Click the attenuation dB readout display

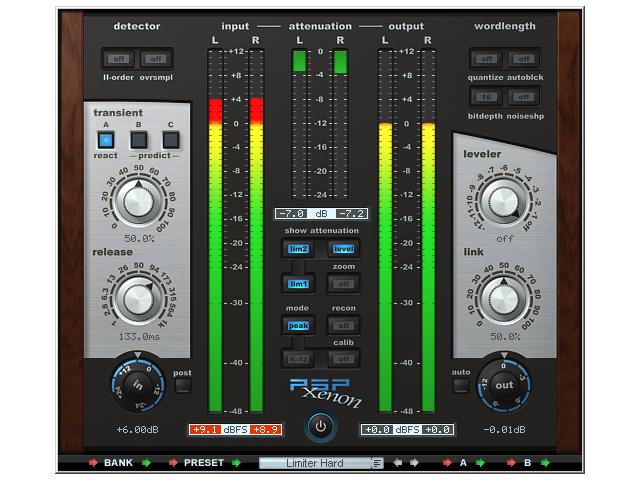coord(321,214)
